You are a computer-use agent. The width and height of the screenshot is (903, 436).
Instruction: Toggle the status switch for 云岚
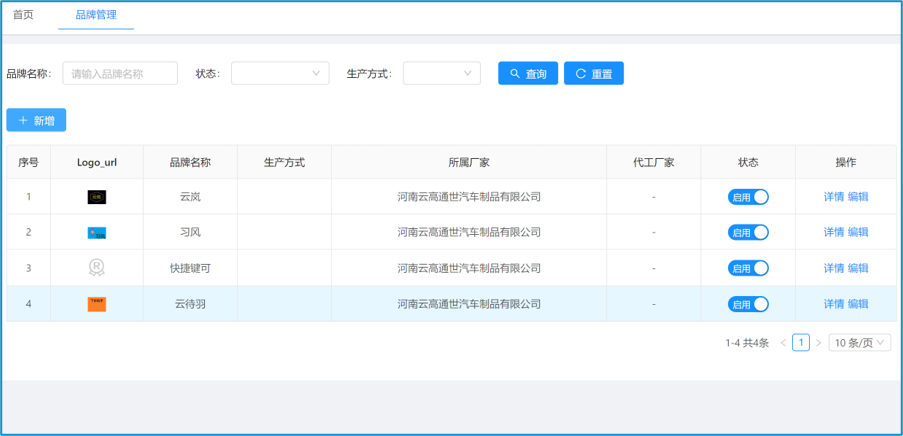(748, 197)
